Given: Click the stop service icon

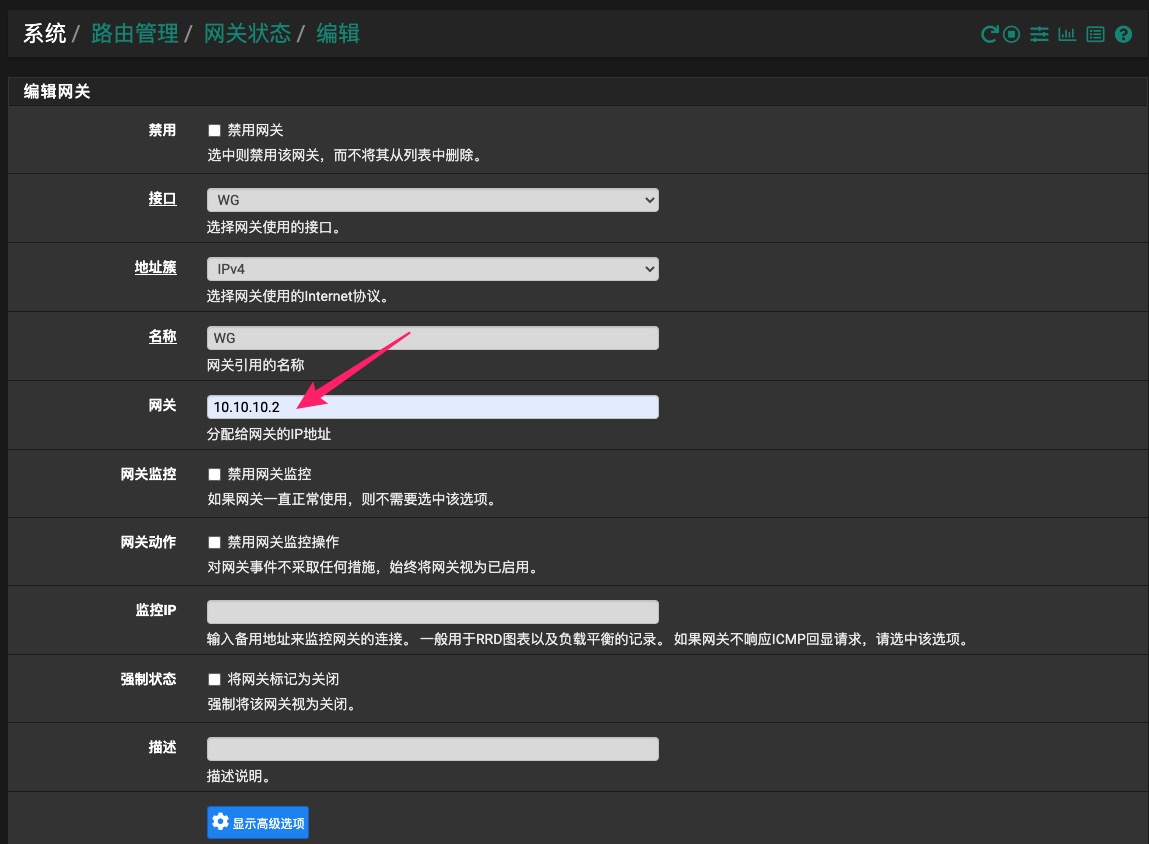Looking at the screenshot, I should (x=1012, y=35).
